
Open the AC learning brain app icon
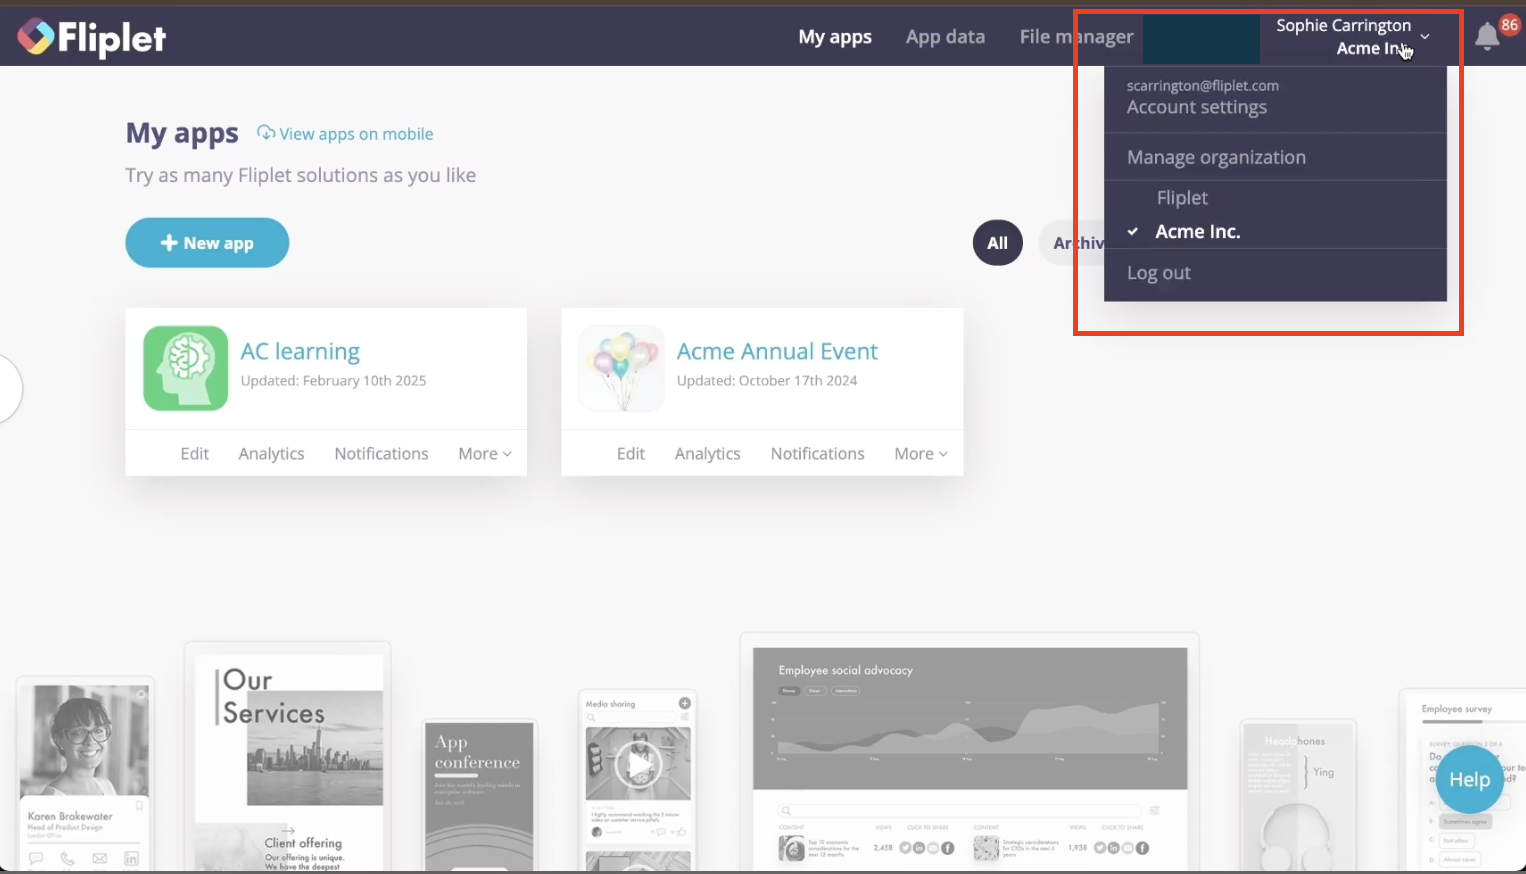[x=186, y=368]
